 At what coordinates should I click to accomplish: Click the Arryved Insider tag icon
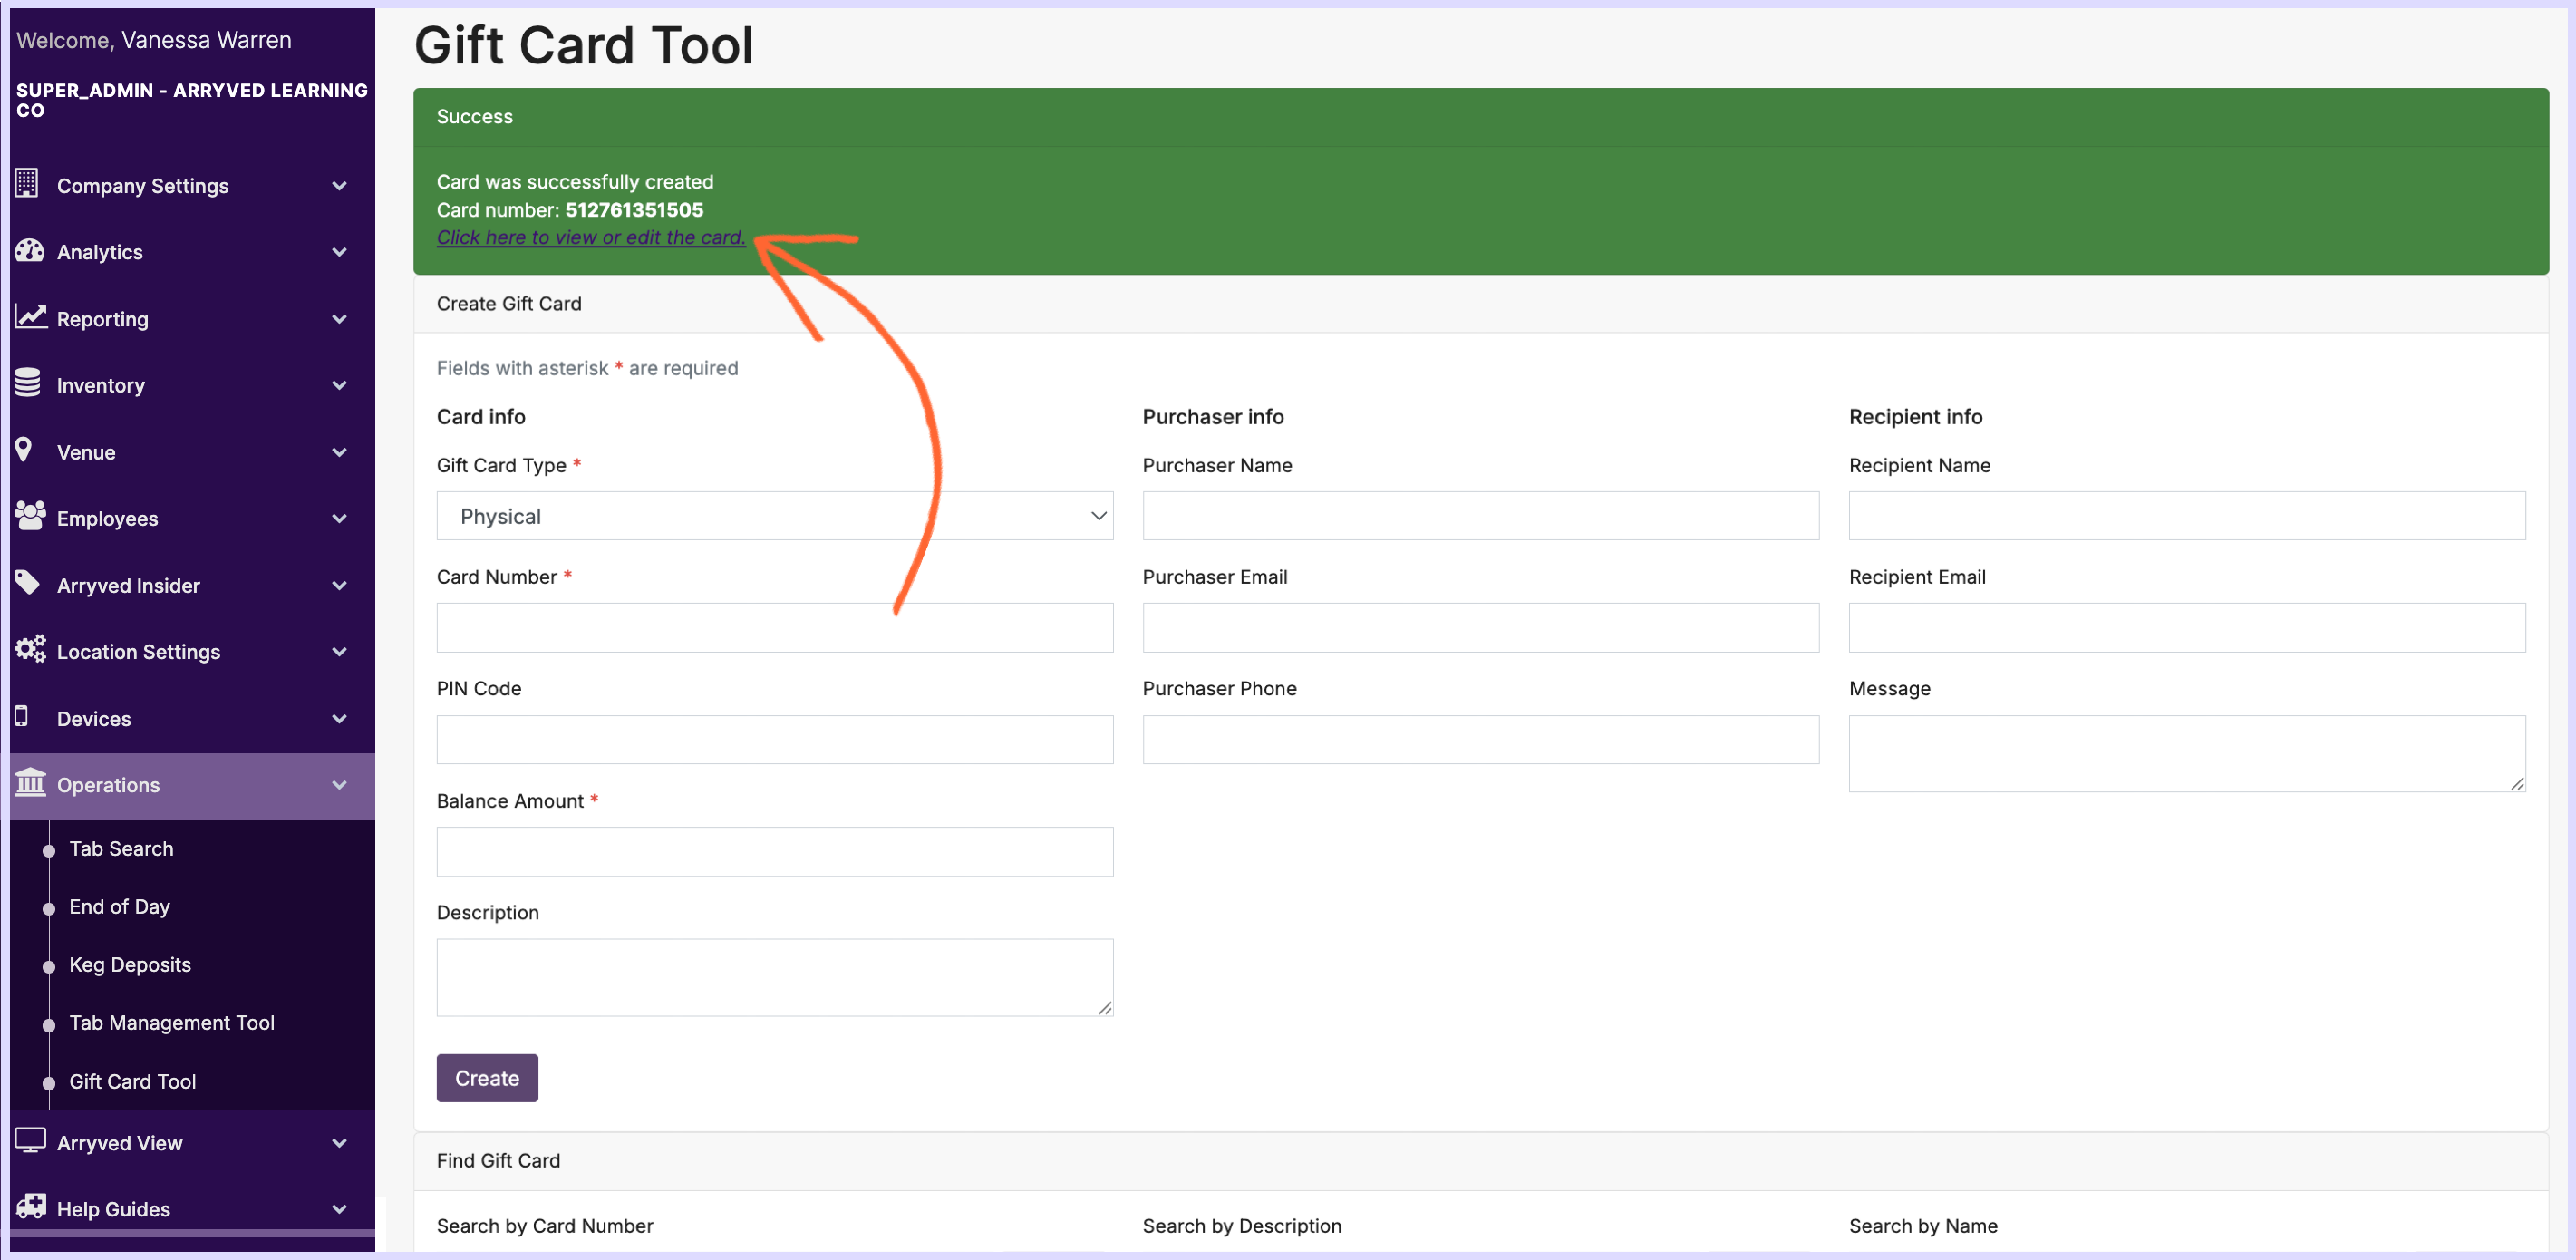point(28,583)
